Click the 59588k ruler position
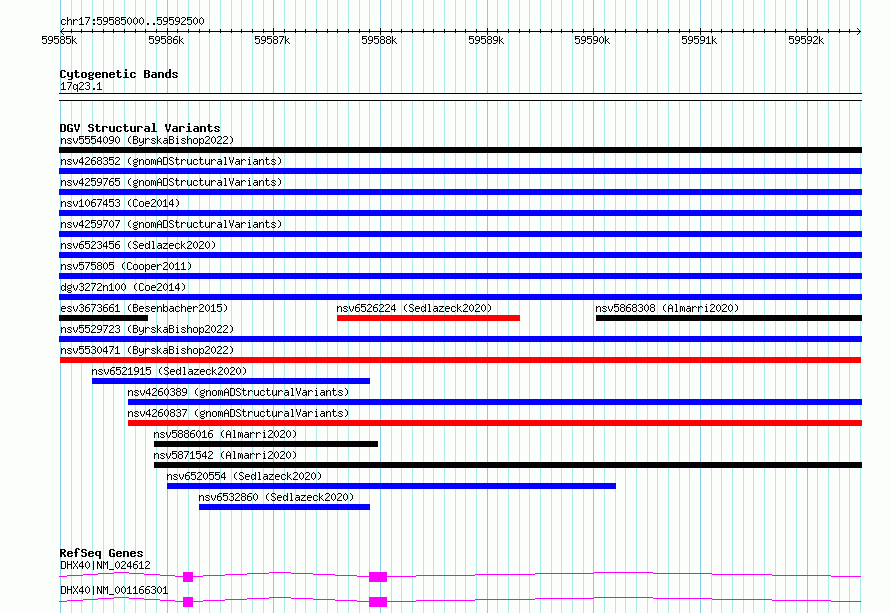Viewport: 890px width, 613px height. [379, 40]
